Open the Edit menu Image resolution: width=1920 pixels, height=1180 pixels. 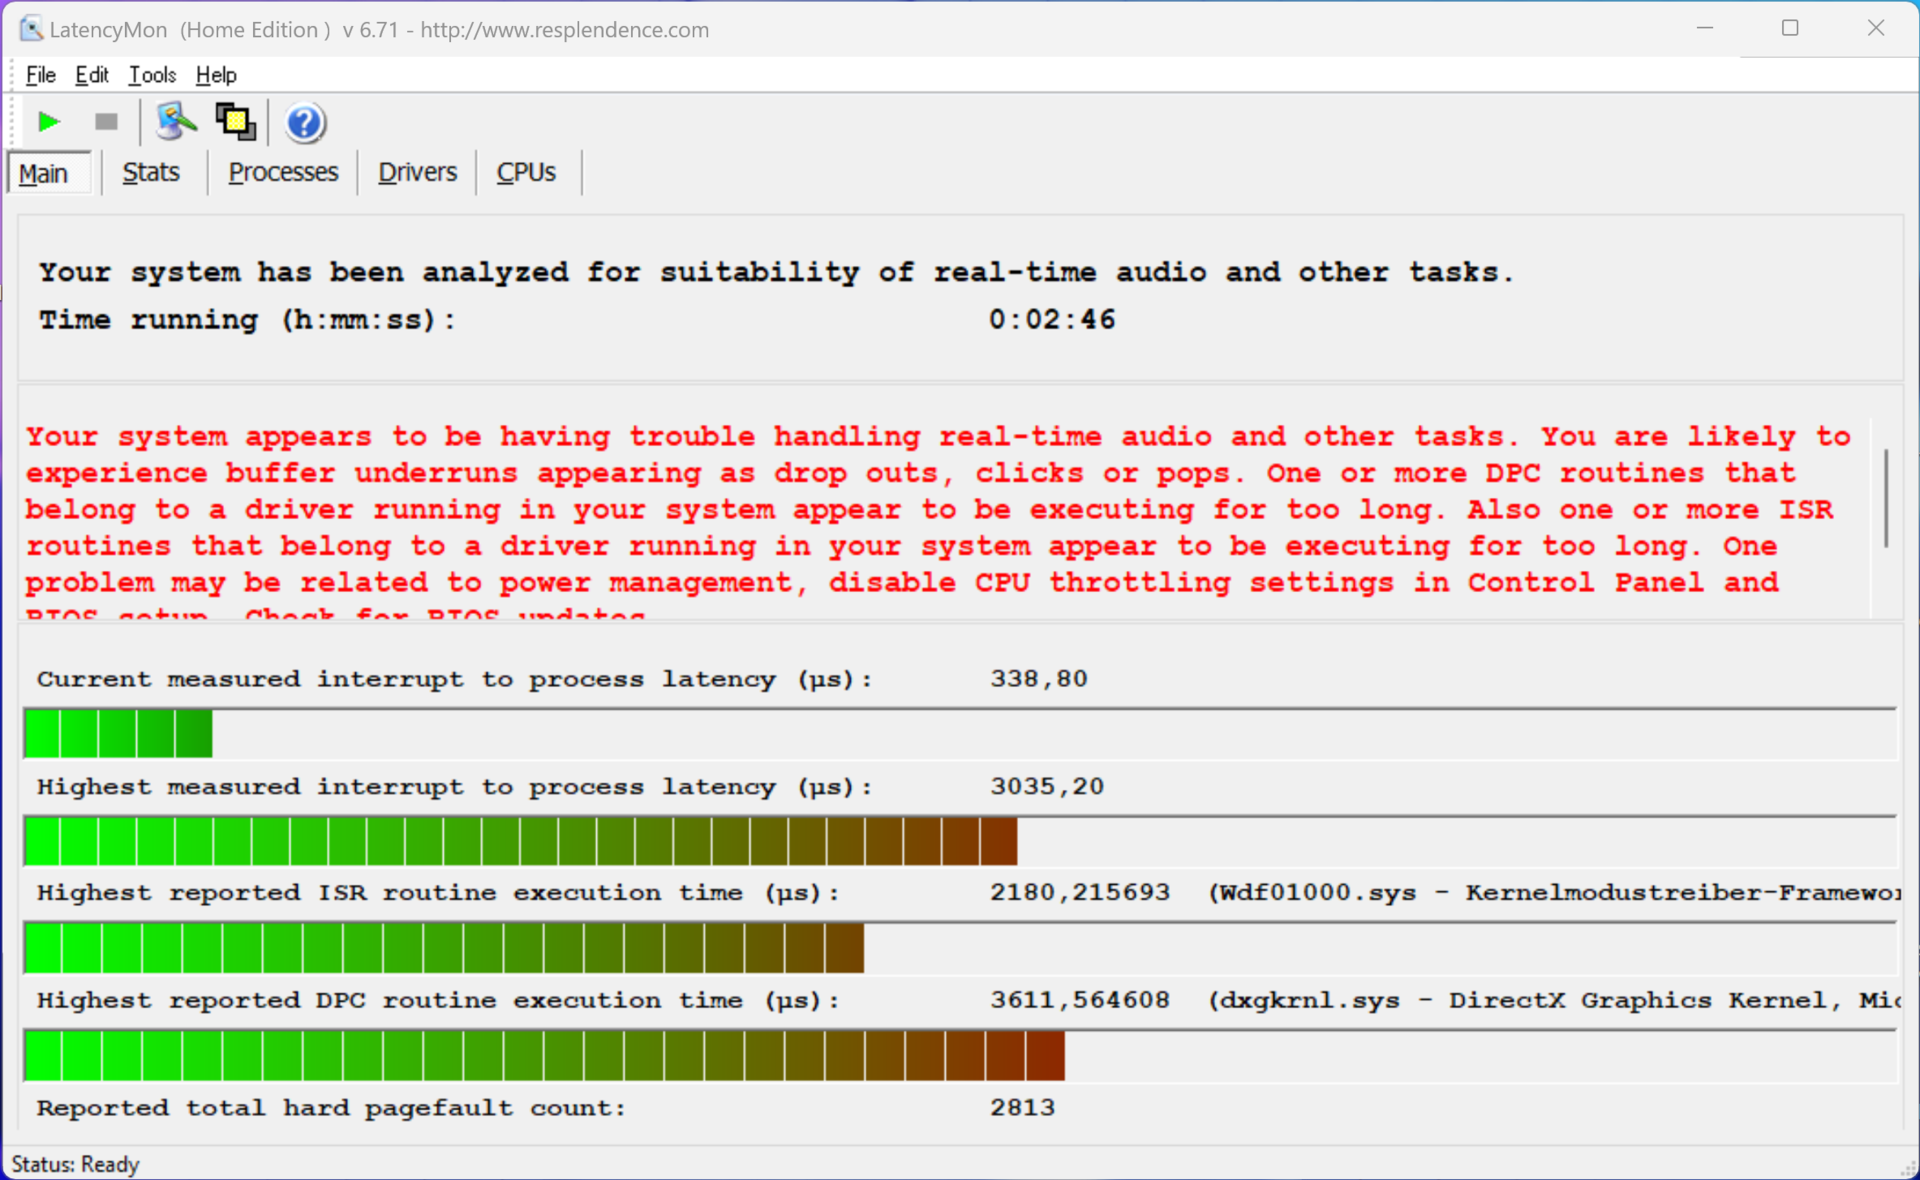point(91,75)
